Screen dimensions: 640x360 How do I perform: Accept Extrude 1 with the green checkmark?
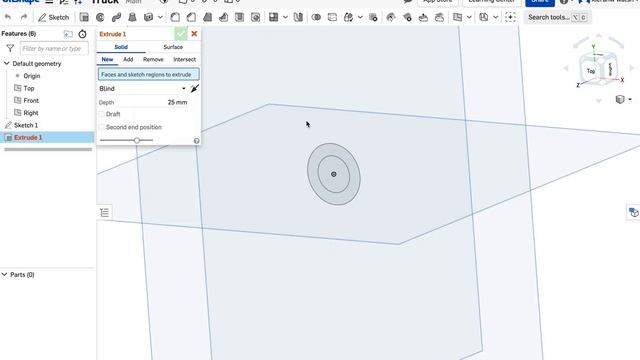(181, 34)
